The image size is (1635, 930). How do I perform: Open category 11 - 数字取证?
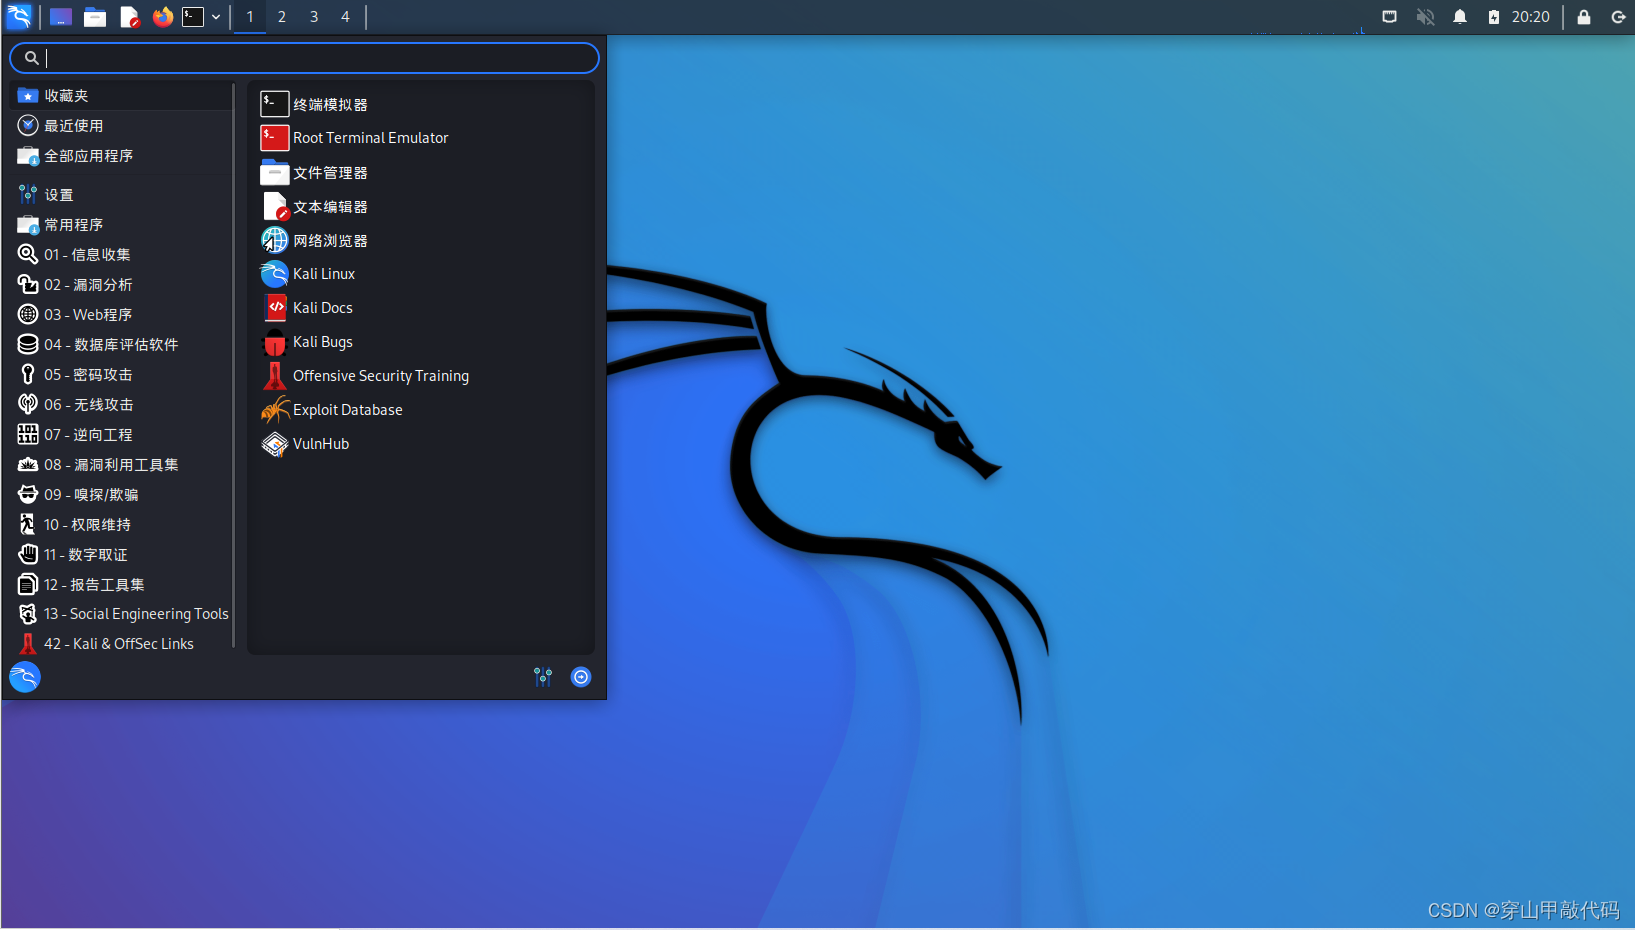click(121, 555)
